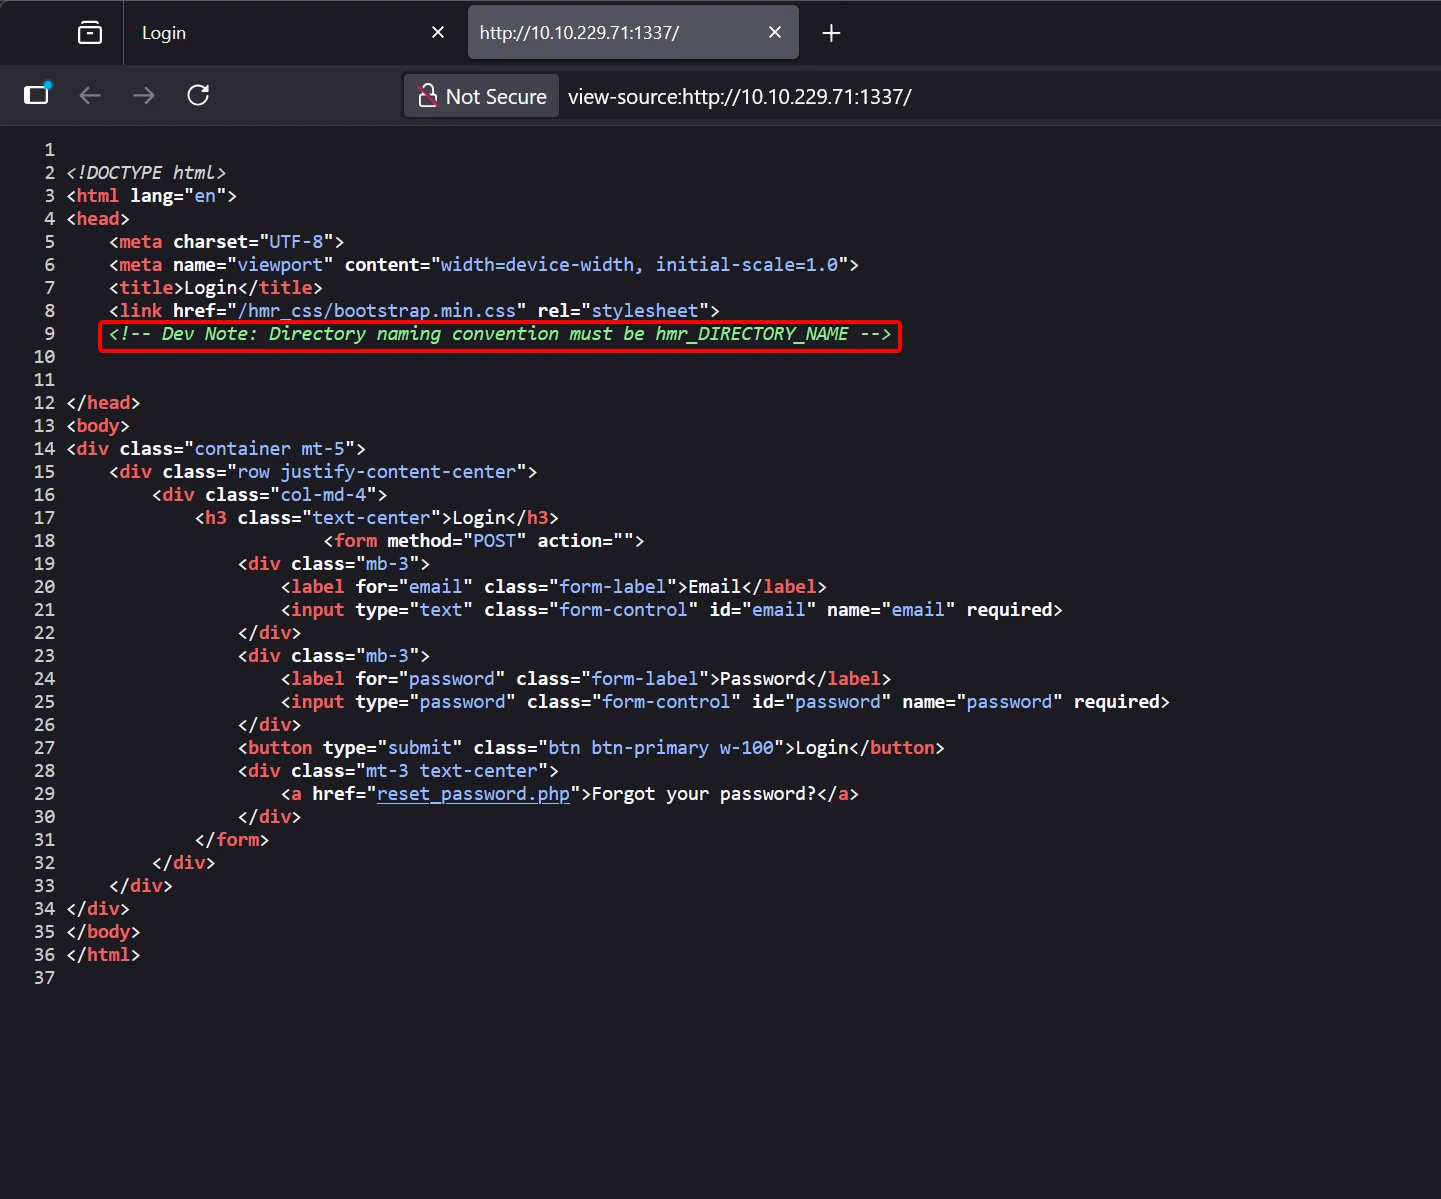Reload the page source
The height and width of the screenshot is (1199, 1441).
point(198,95)
